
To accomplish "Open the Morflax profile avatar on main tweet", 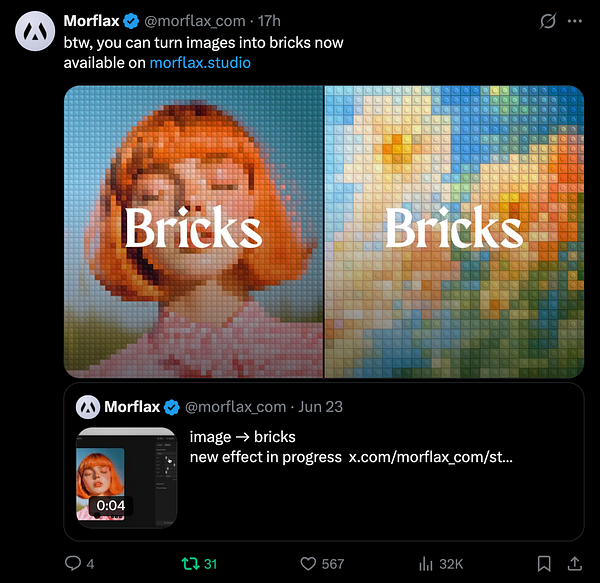I will (35, 31).
